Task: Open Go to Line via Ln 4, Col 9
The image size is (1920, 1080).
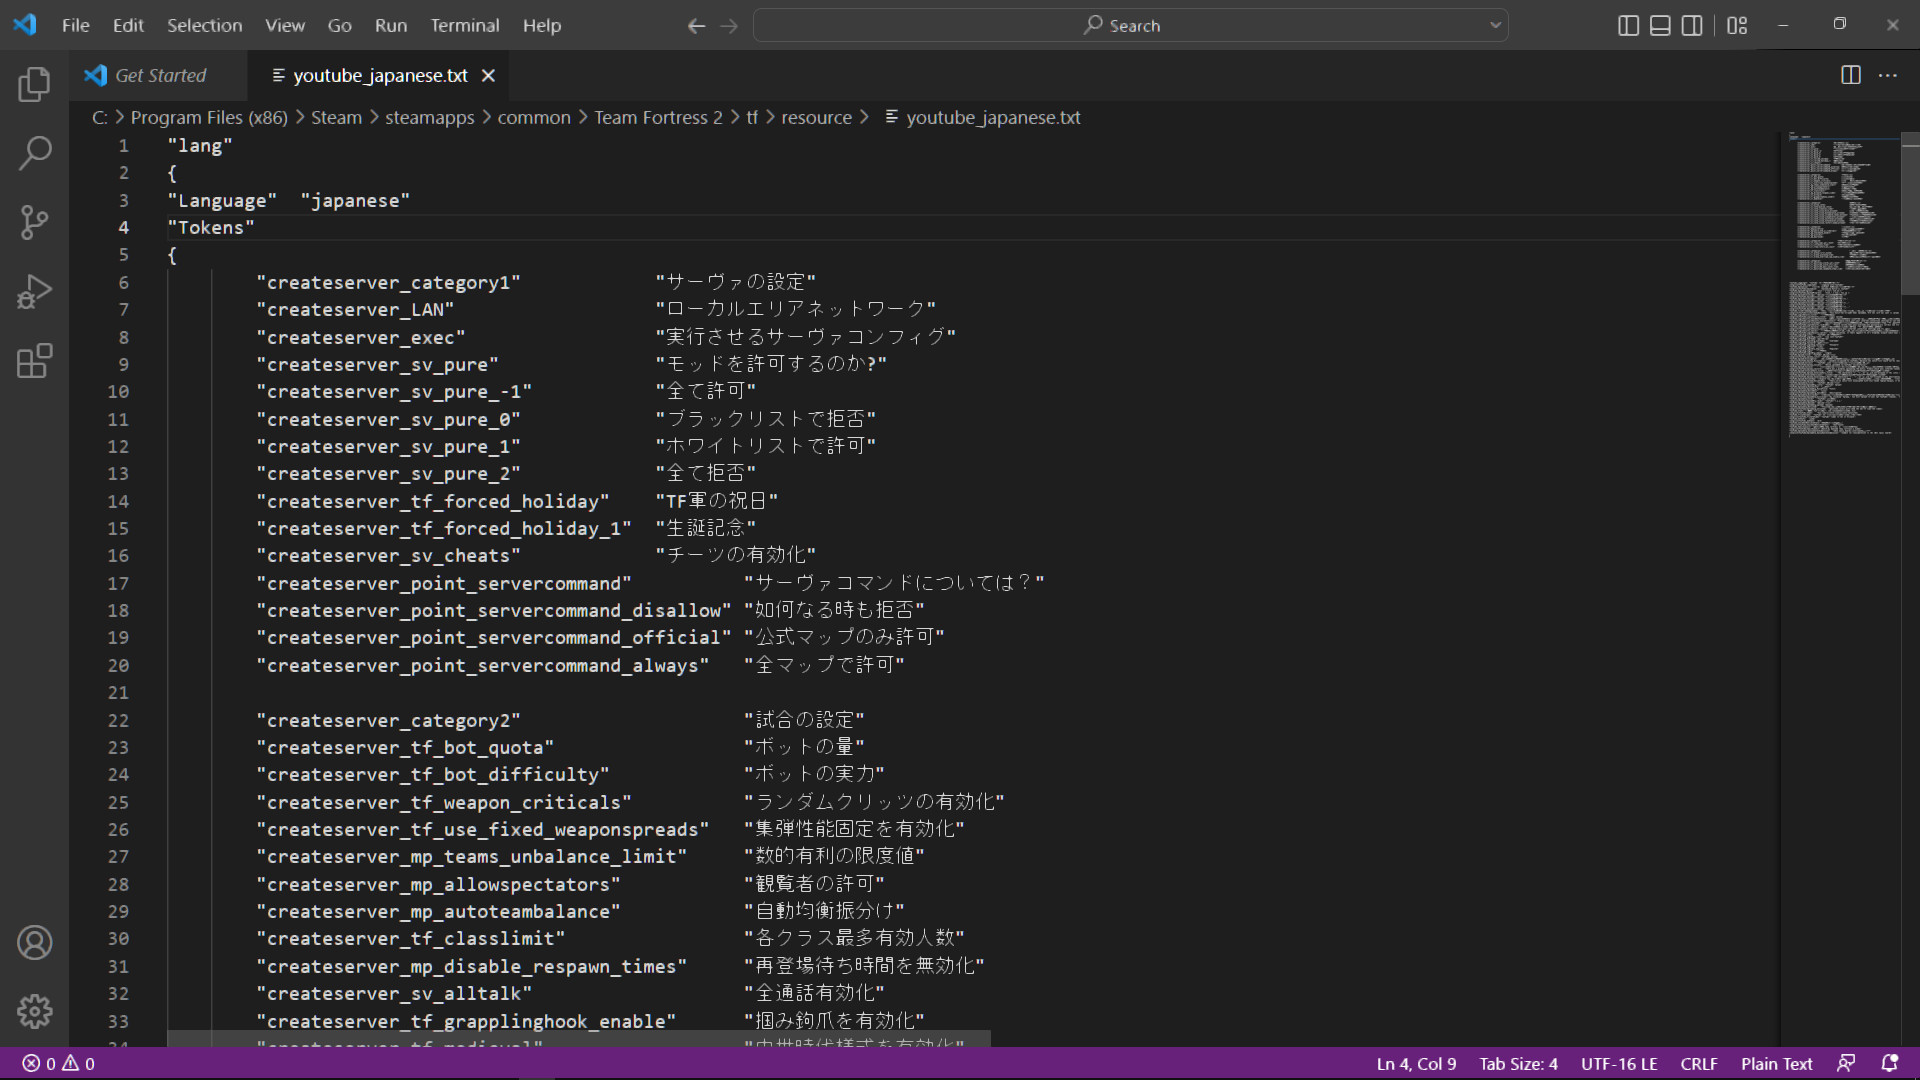Action: [1416, 1064]
